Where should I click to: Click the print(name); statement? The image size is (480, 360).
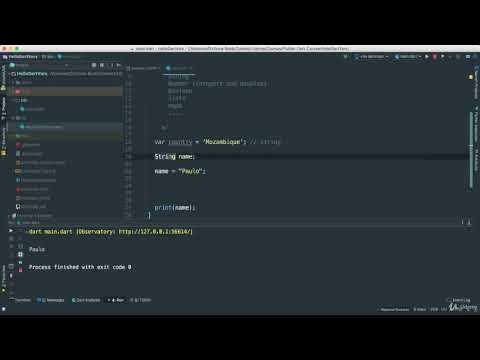175,208
